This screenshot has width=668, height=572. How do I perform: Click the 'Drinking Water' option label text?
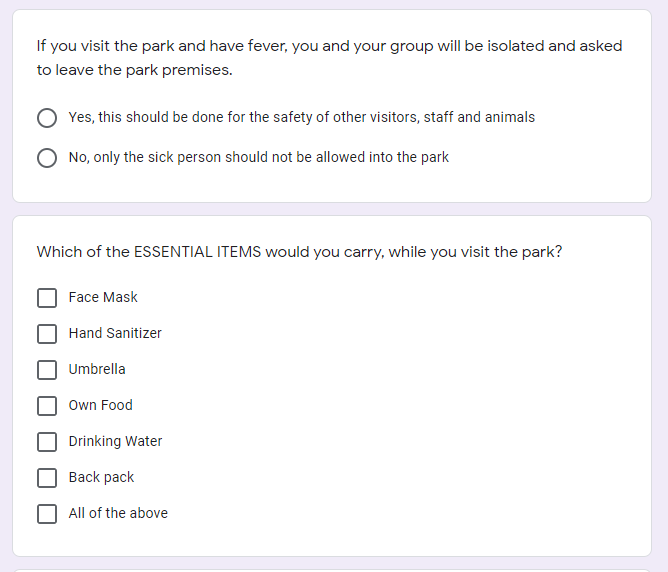point(115,441)
